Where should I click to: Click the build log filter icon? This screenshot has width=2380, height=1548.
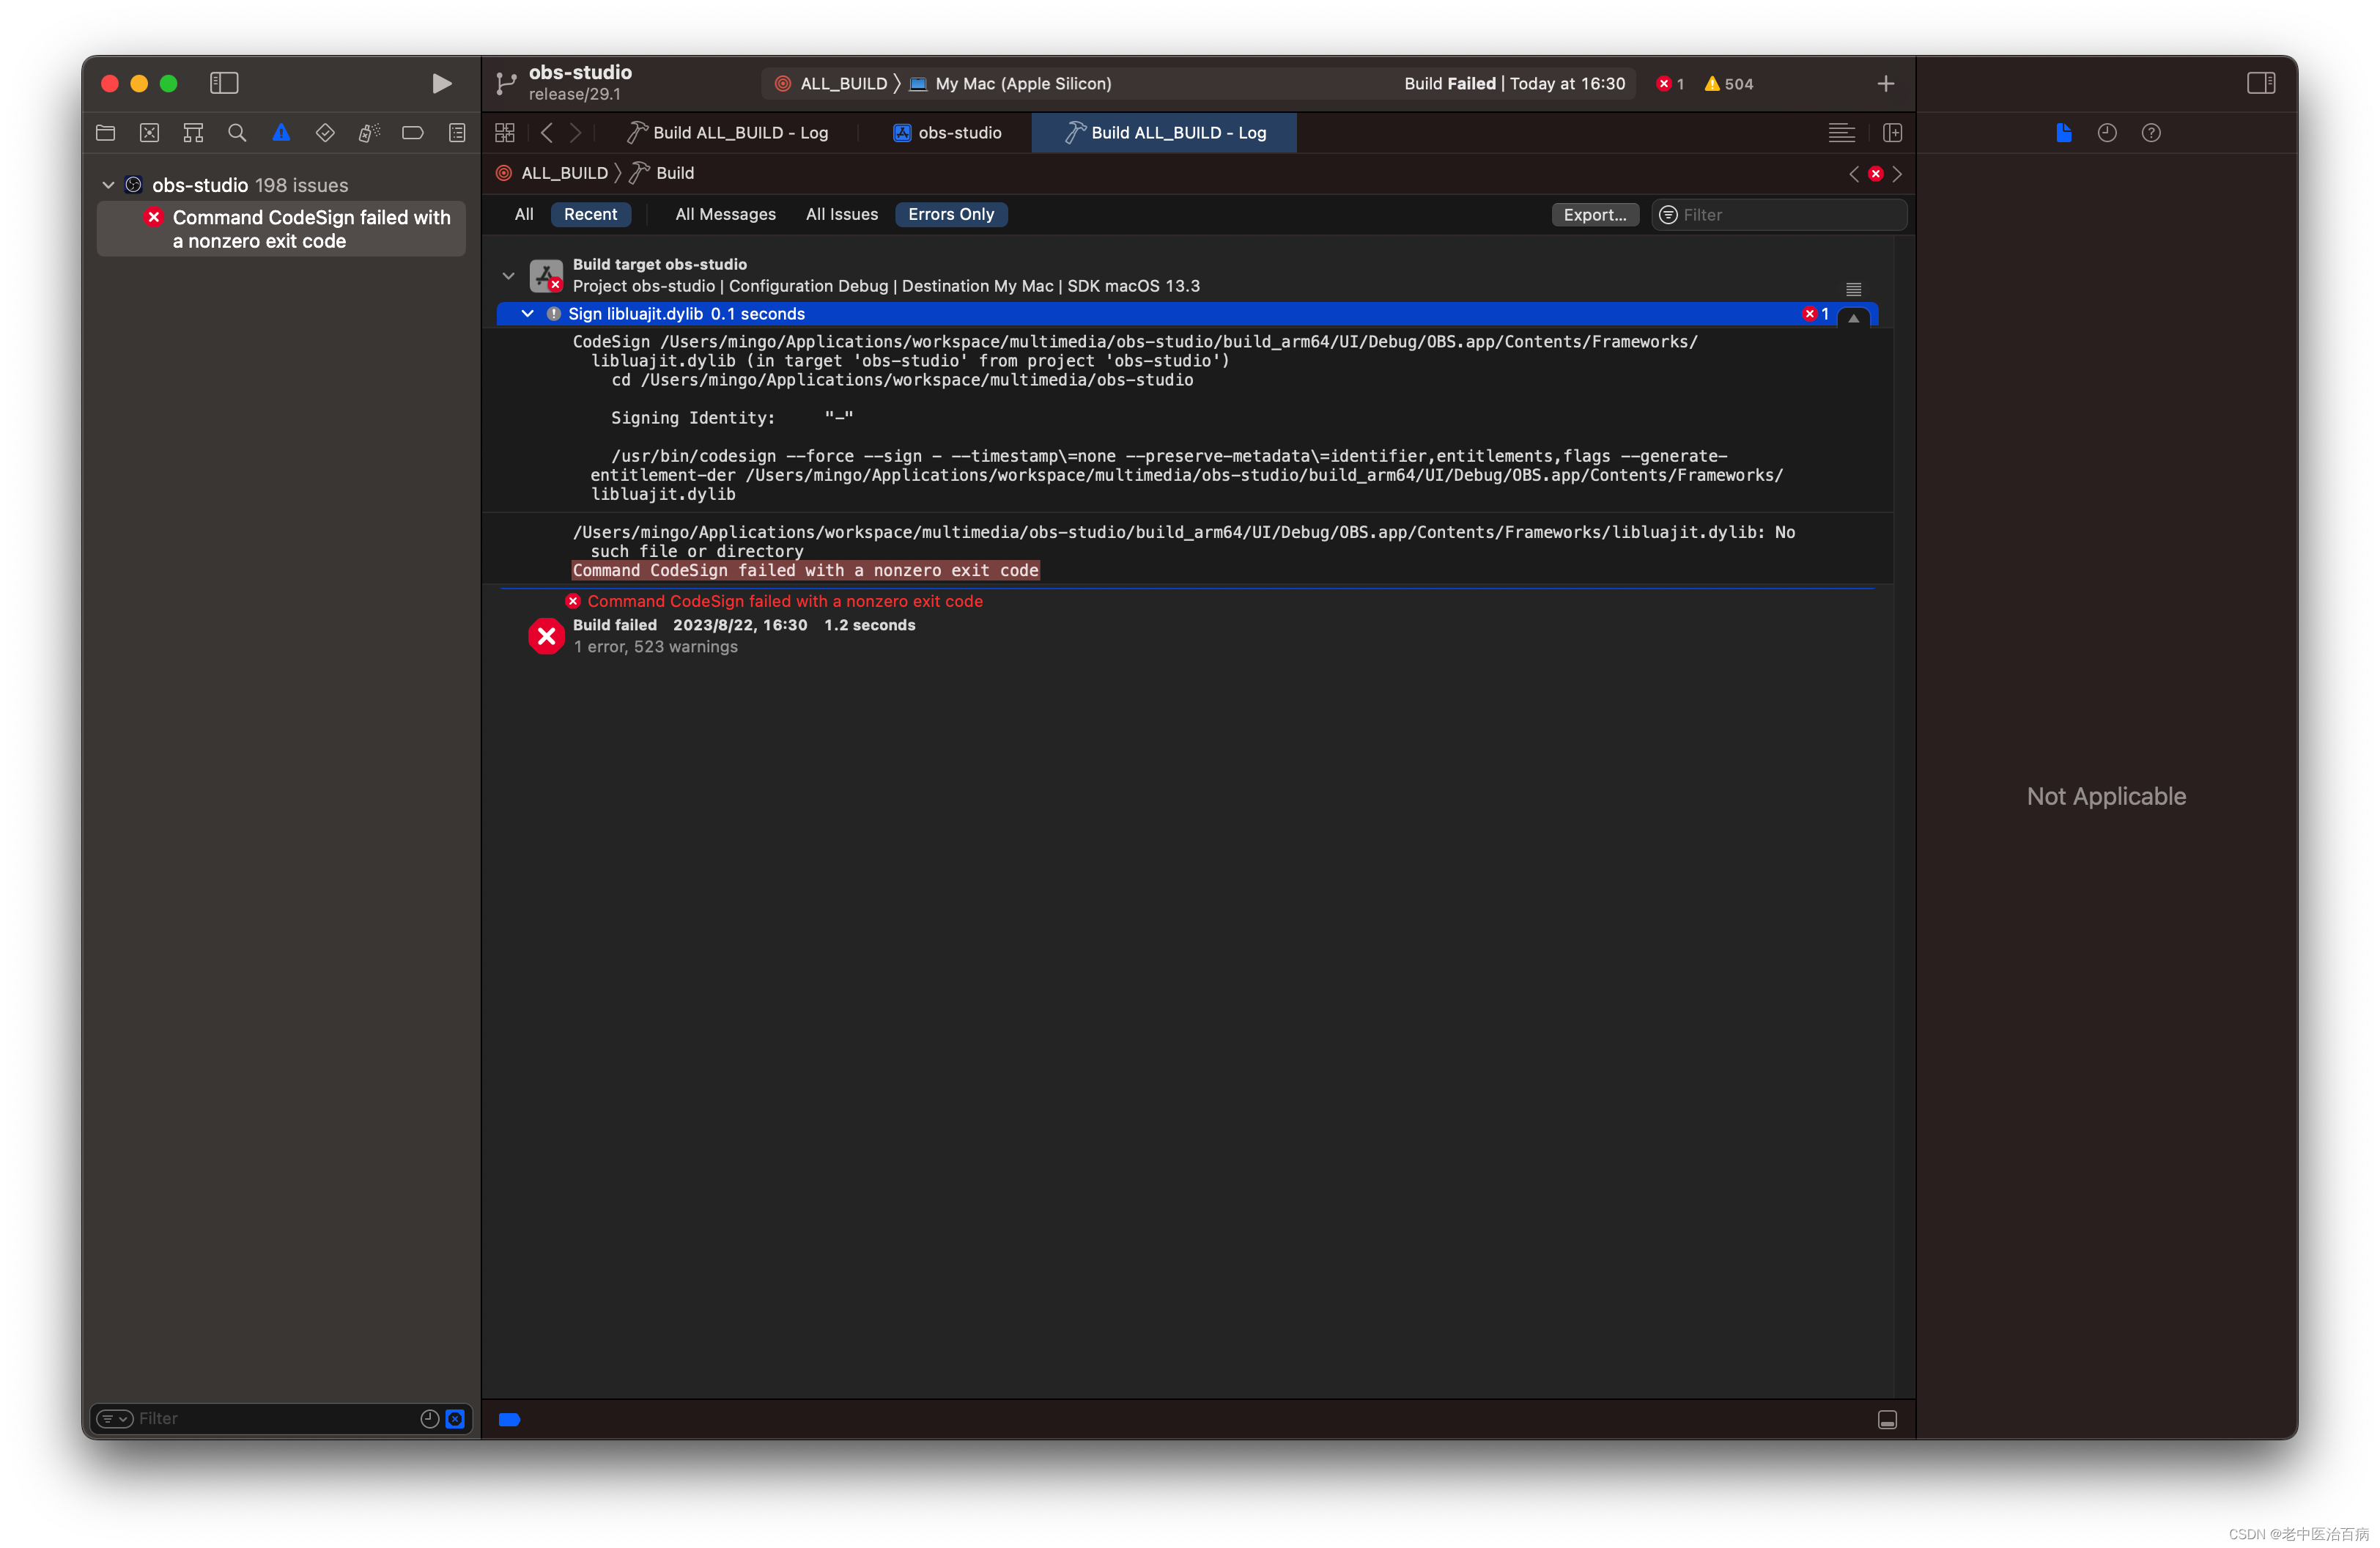(x=1668, y=215)
